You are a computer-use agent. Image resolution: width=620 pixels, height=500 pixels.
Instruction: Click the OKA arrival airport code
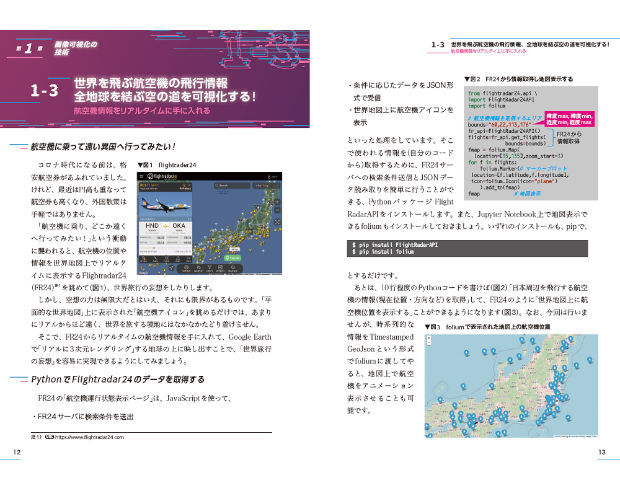click(179, 226)
